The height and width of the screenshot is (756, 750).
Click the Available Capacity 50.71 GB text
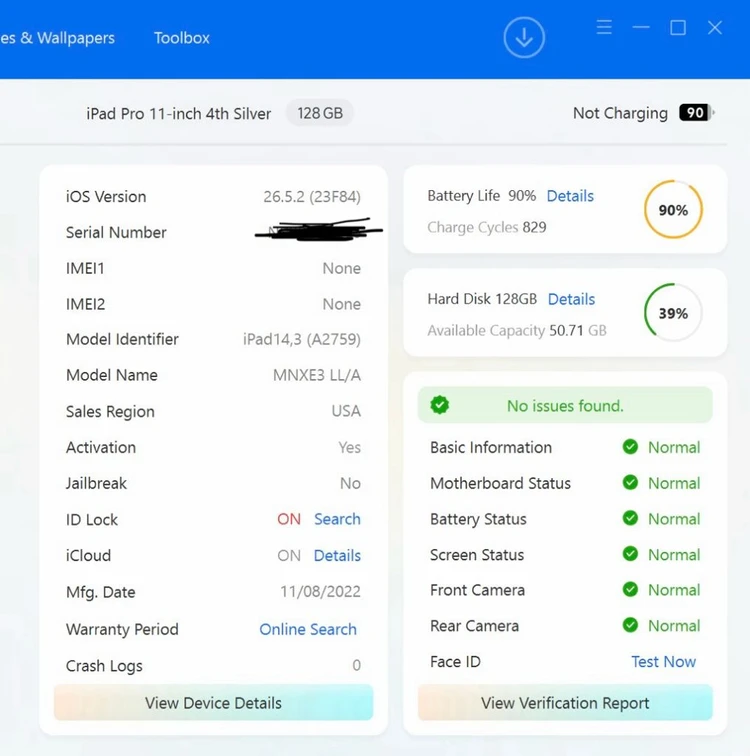(517, 330)
